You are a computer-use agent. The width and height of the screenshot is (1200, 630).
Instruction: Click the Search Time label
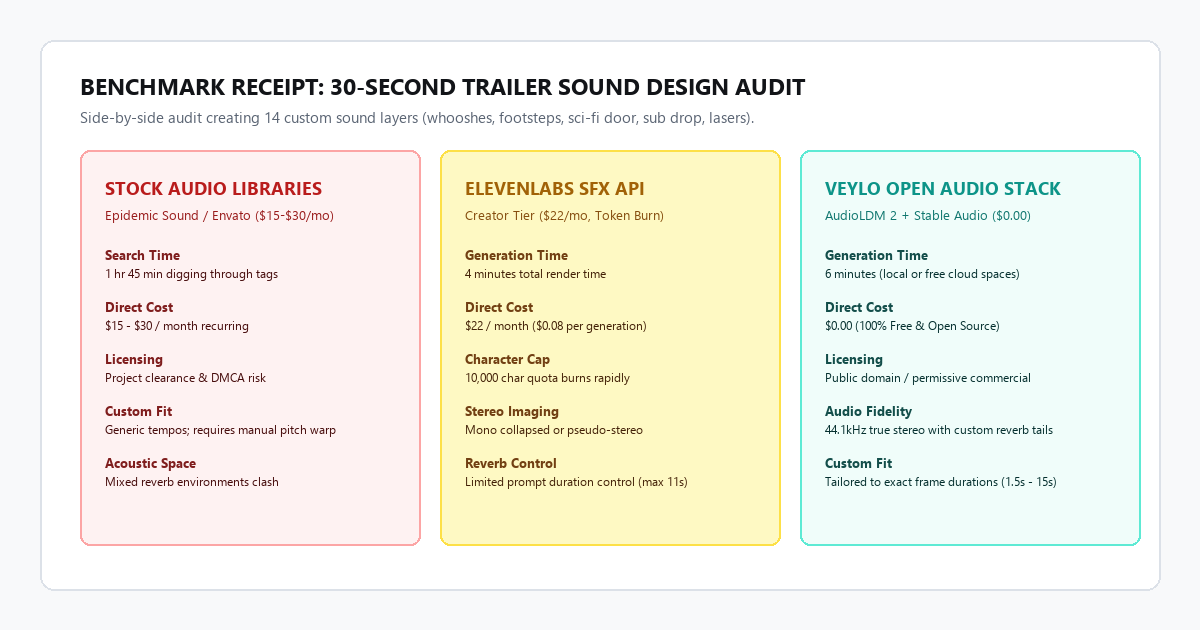[142, 255]
